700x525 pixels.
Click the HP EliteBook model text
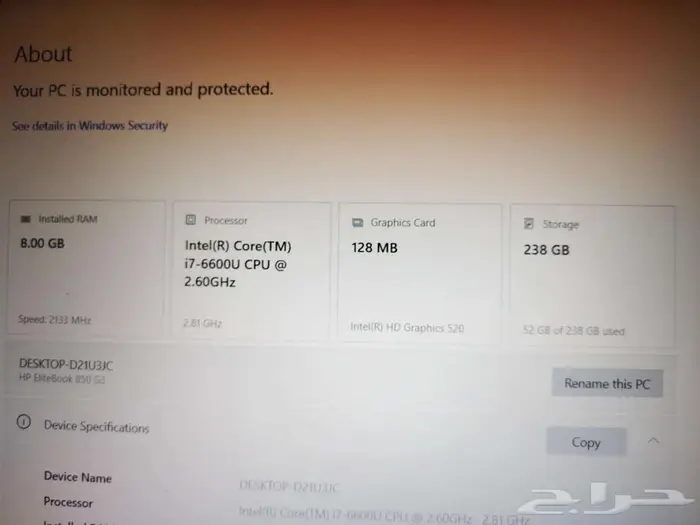tap(62, 379)
